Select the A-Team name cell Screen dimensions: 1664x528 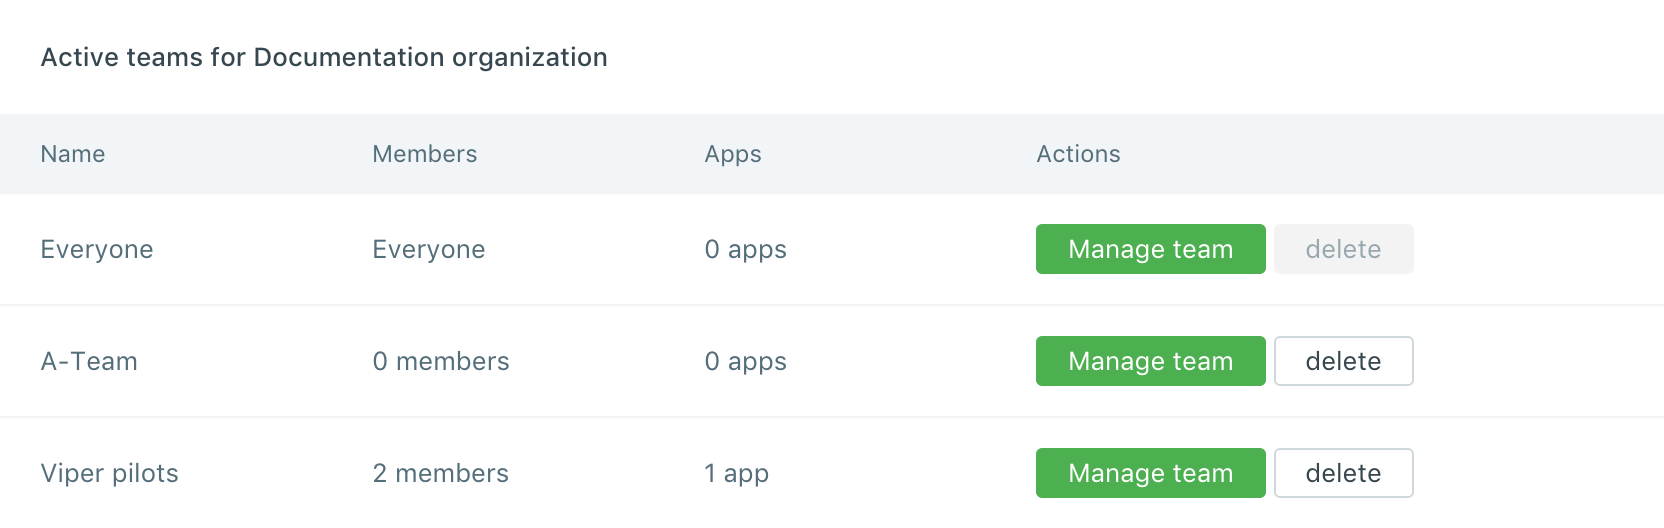pos(89,361)
